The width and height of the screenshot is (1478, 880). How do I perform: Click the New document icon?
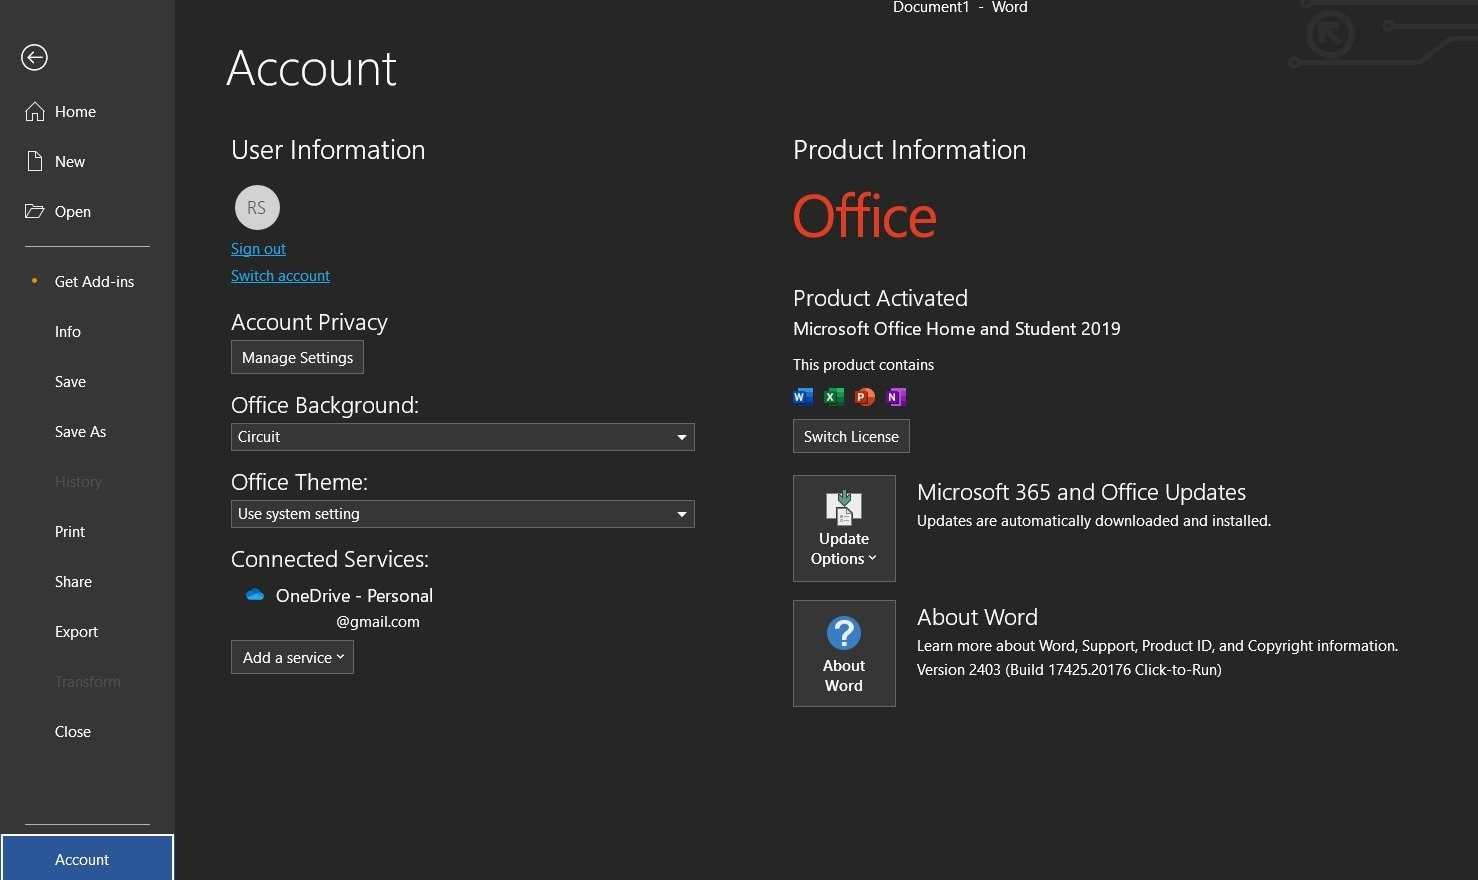(x=35, y=161)
